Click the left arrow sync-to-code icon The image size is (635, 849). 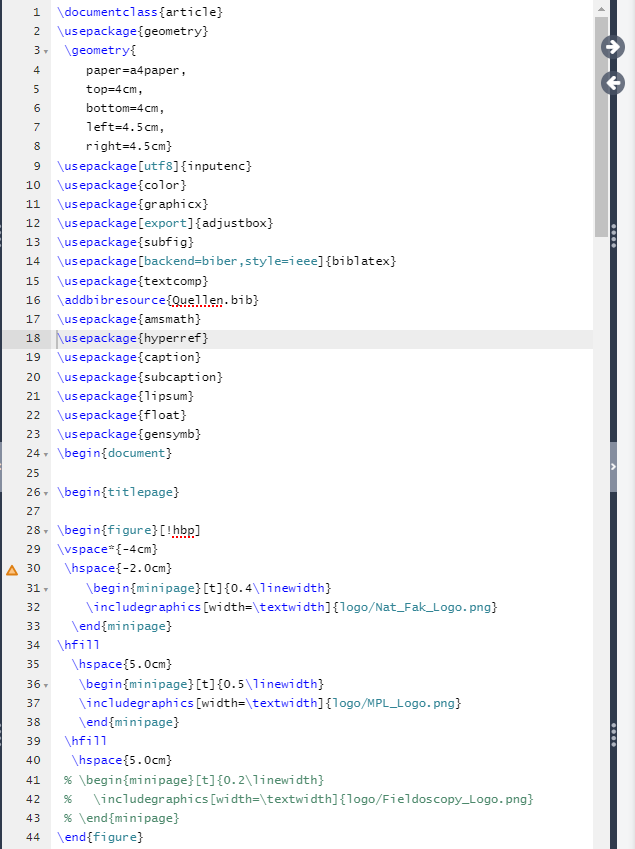[613, 83]
